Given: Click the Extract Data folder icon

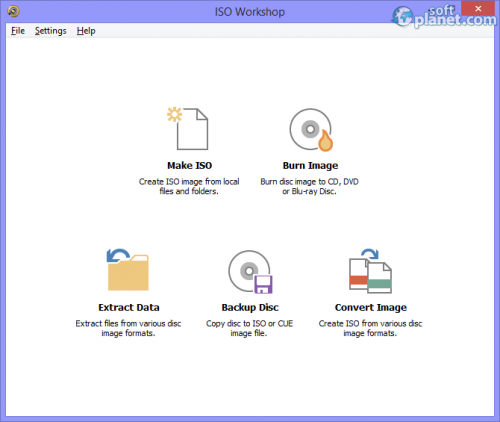Looking at the screenshot, I should coord(128,270).
